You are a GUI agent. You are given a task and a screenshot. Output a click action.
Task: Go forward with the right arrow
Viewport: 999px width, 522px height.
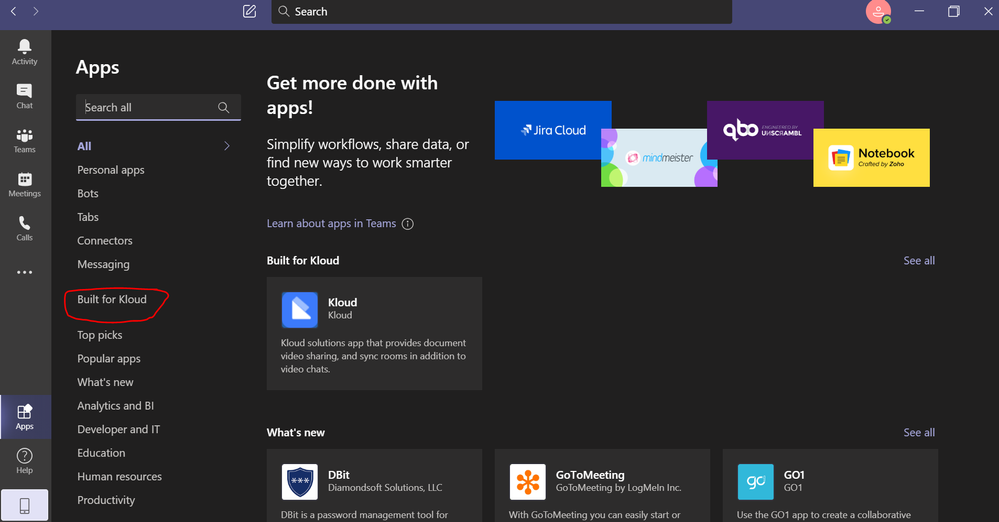coord(36,11)
